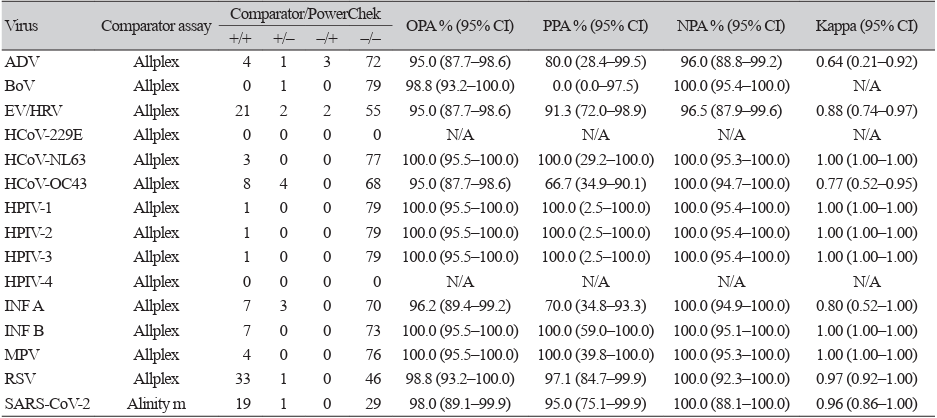
Task: Click the SARS-CoV-2 virus name
Action: [x=42, y=401]
